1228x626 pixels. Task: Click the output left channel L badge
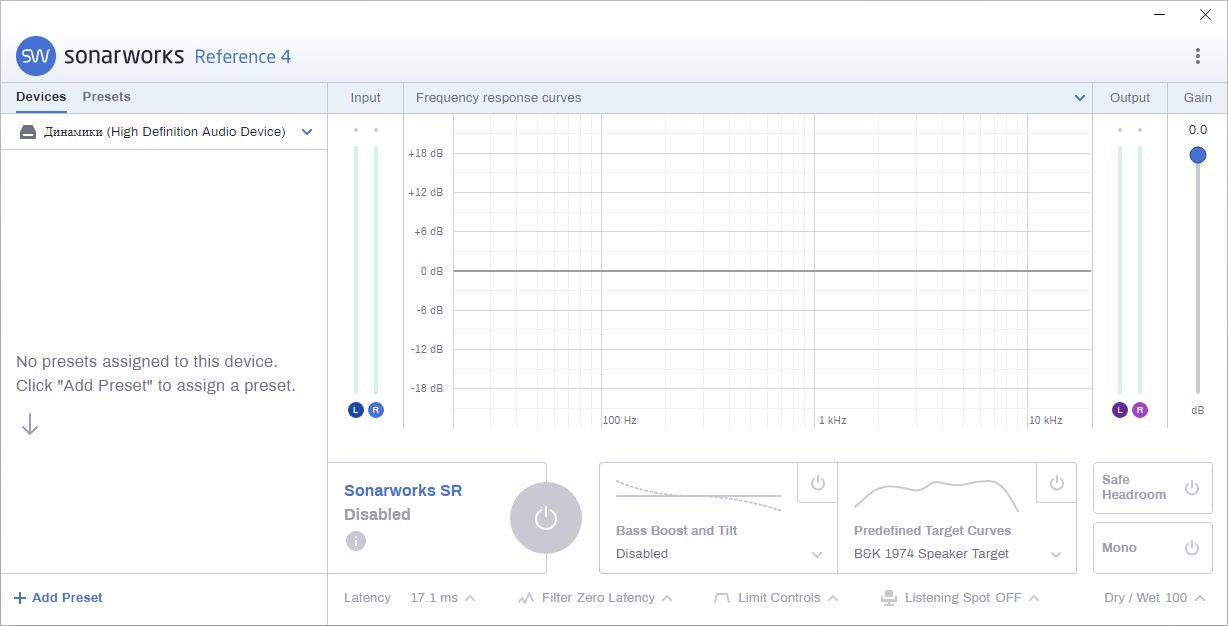click(x=1120, y=410)
